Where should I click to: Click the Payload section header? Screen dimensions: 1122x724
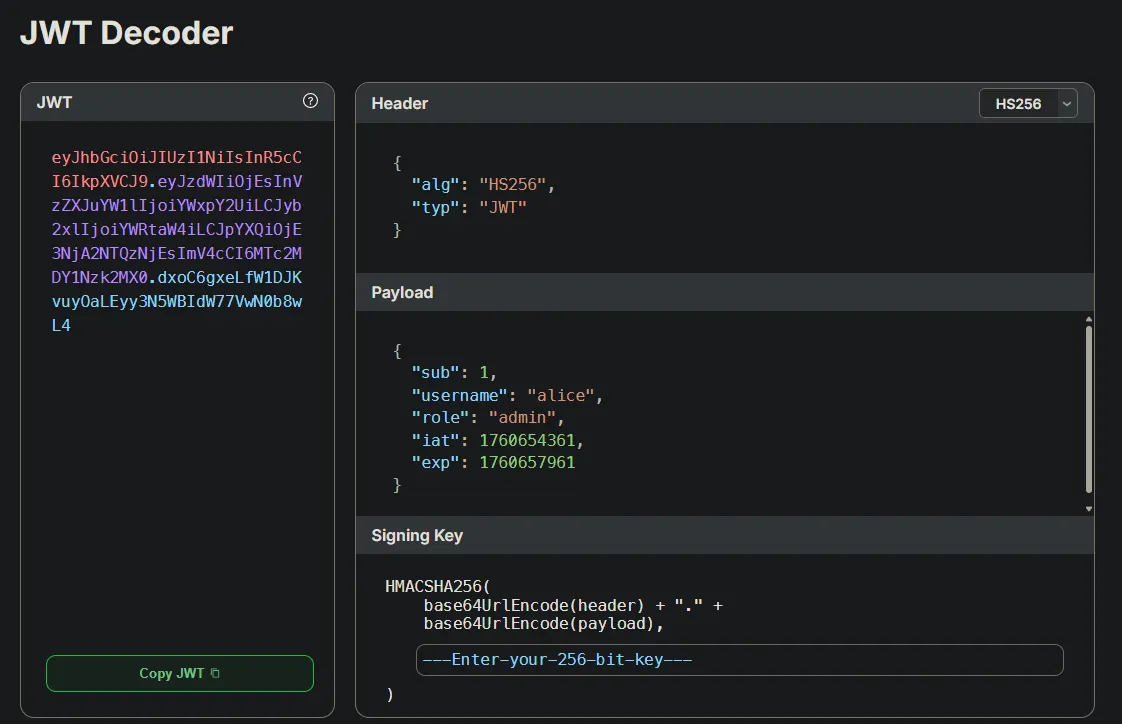402,292
